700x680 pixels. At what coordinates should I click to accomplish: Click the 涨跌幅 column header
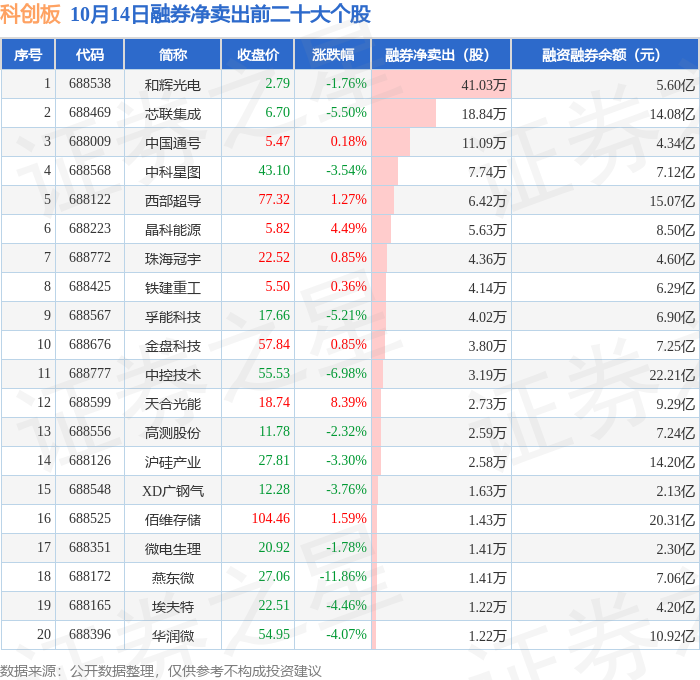tap(333, 54)
